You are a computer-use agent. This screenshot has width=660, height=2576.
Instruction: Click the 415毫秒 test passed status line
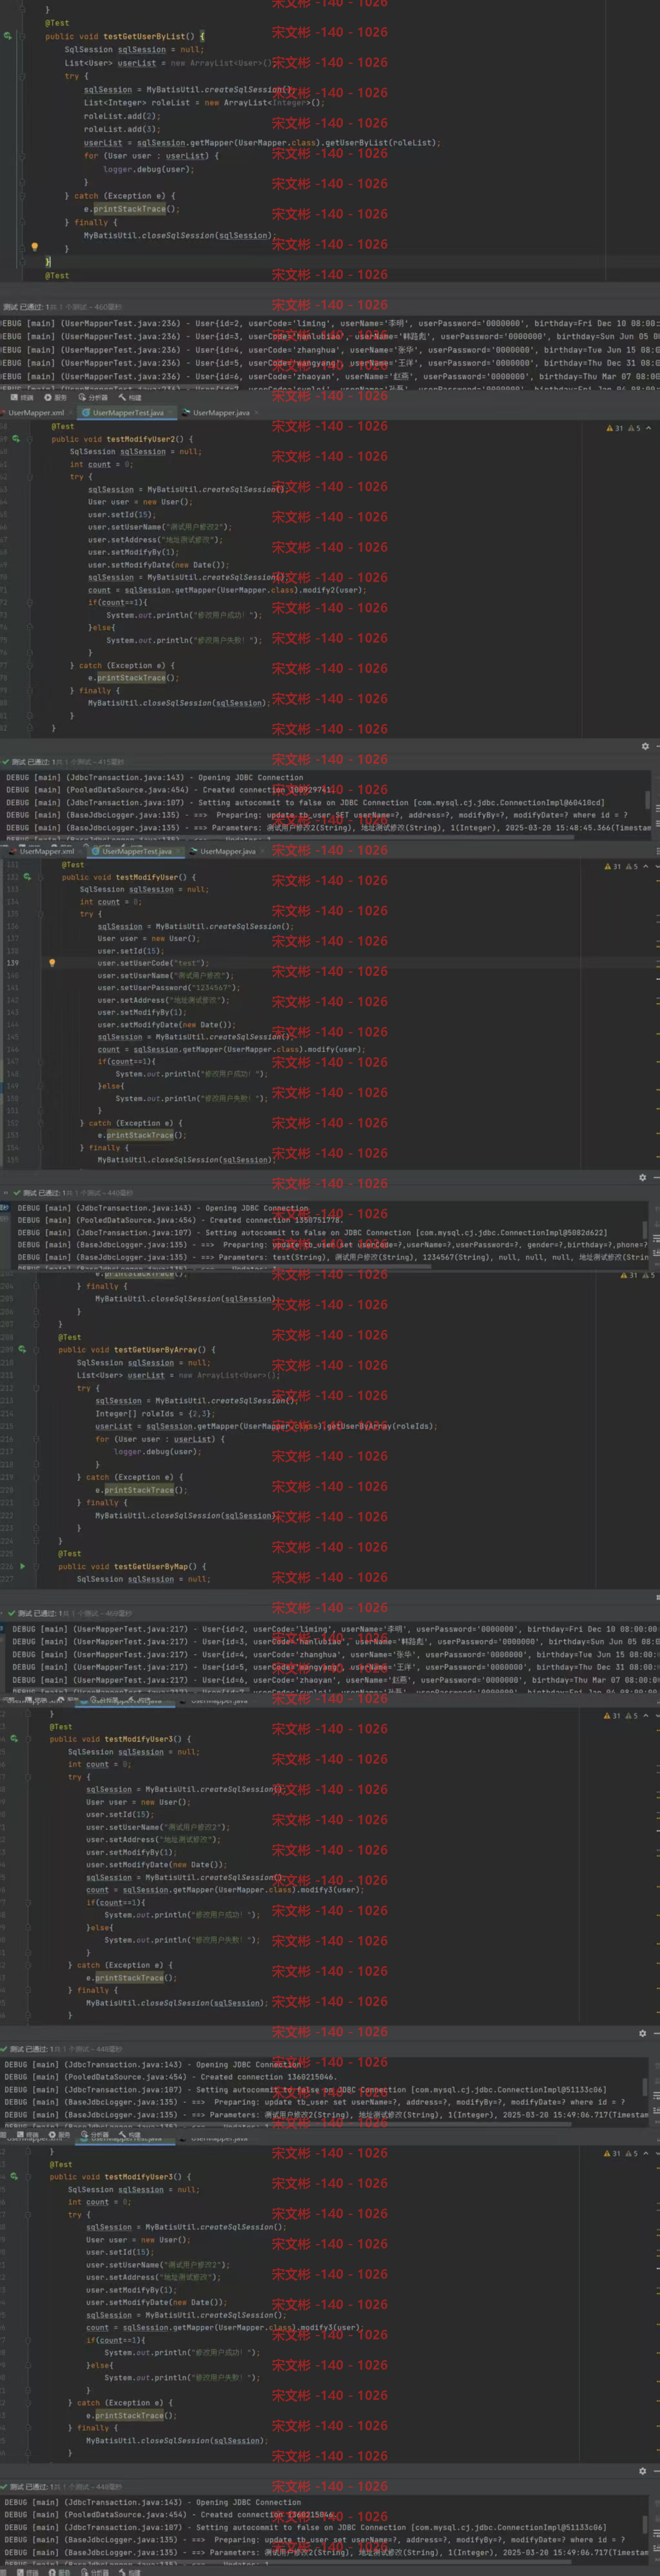click(x=64, y=762)
